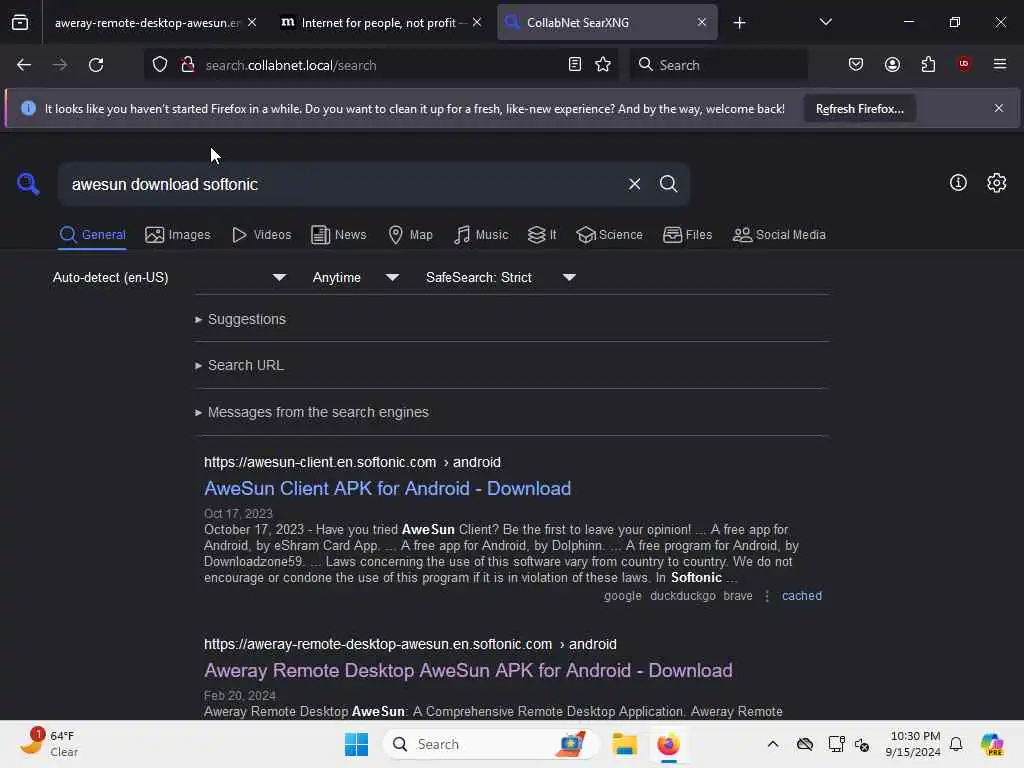Viewport: 1024px width, 768px height.
Task: Close the aweray-remote-desktop tab
Action: point(252,22)
